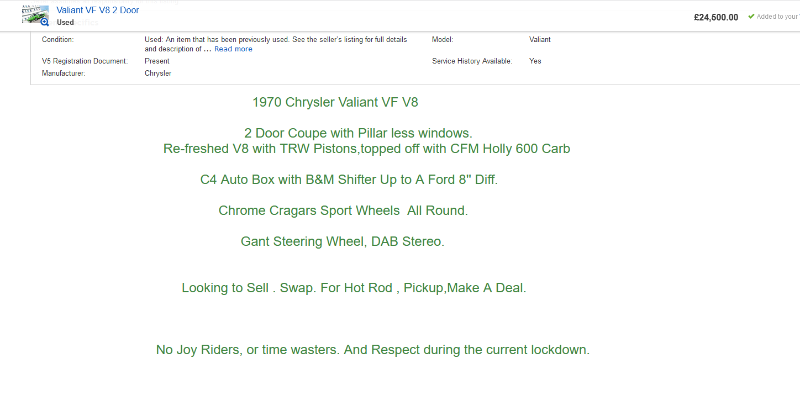Click the 'Added to your' status text

778,17
